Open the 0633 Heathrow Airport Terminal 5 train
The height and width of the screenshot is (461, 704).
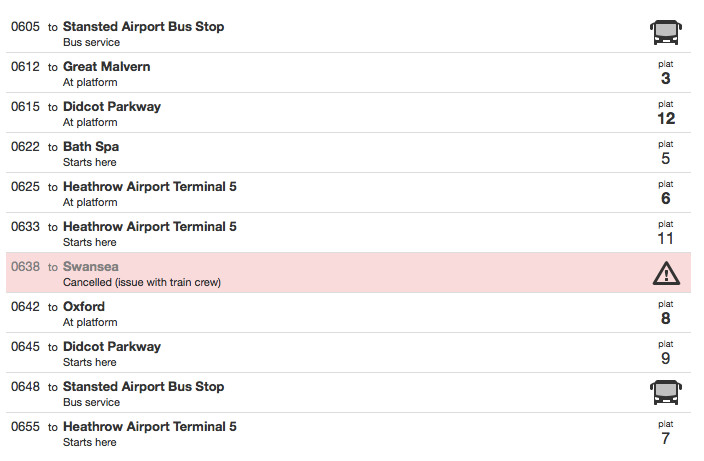pyautogui.click(x=149, y=227)
